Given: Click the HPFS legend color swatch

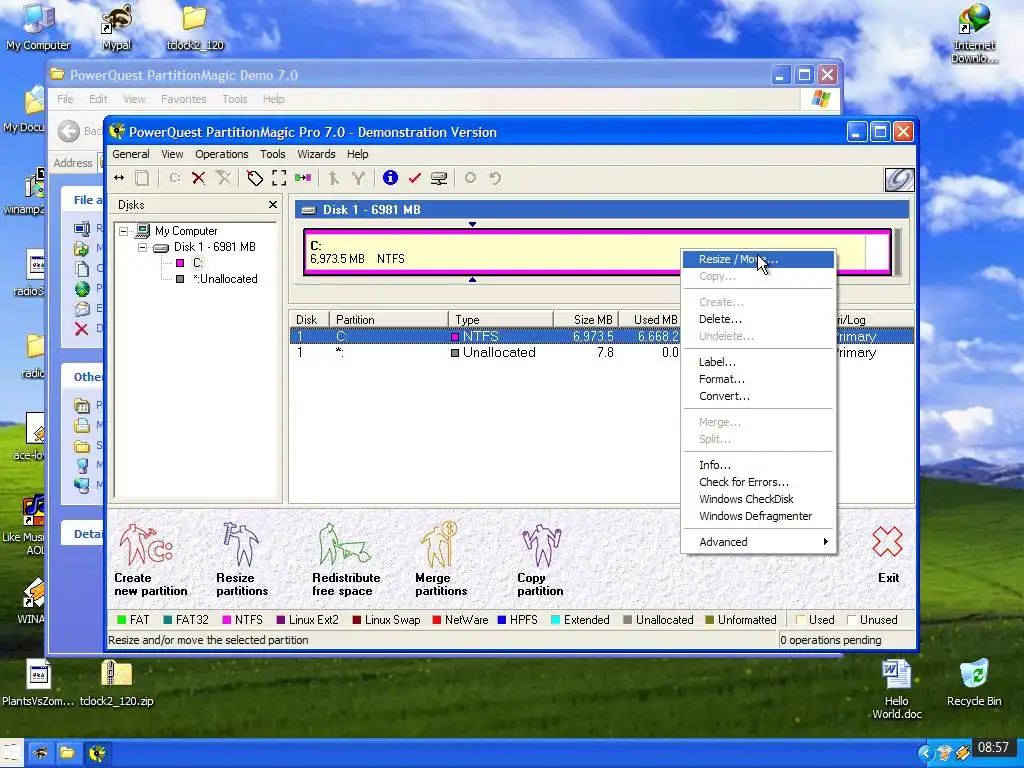Looking at the screenshot, I should click(502, 620).
